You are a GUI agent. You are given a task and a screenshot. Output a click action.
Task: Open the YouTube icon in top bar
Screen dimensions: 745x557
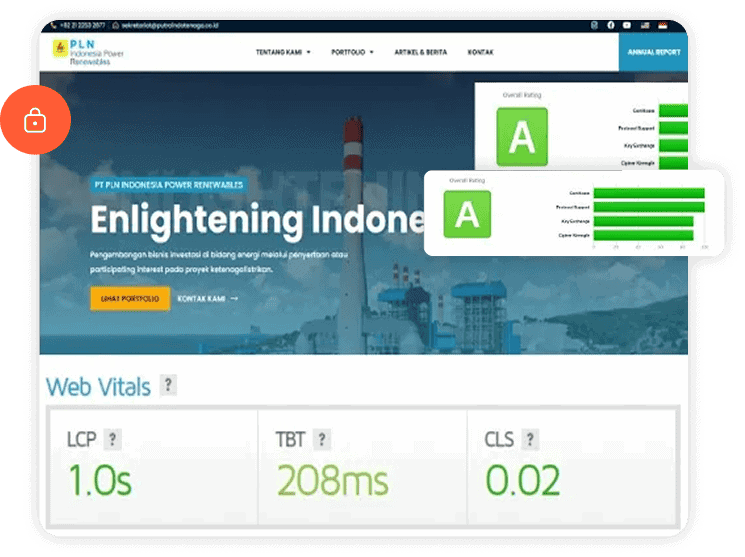pyautogui.click(x=627, y=25)
